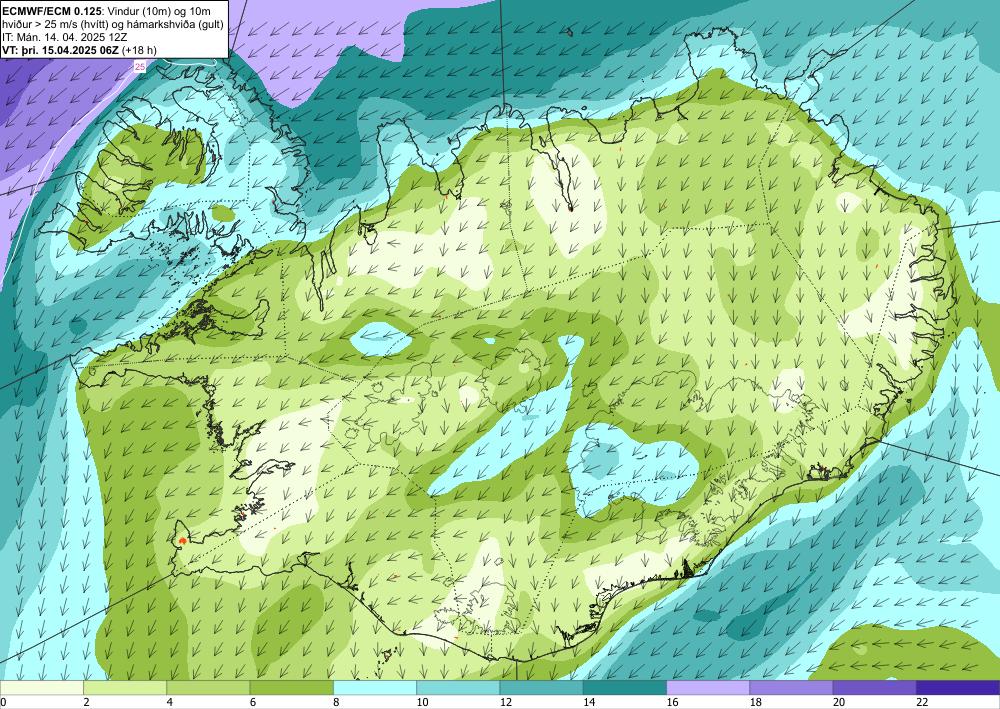Click the legend value '22'
1000x709 pixels.
tap(922, 702)
